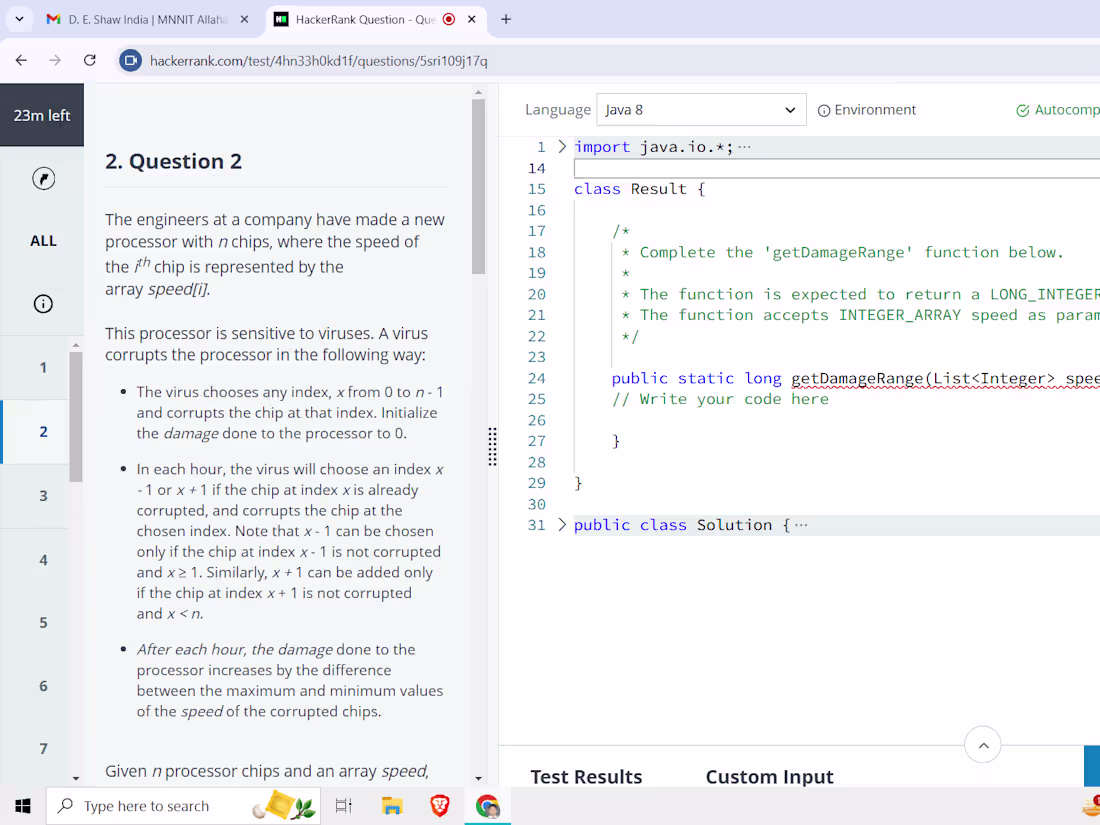Close the HackerRank Question tab

click(472, 20)
